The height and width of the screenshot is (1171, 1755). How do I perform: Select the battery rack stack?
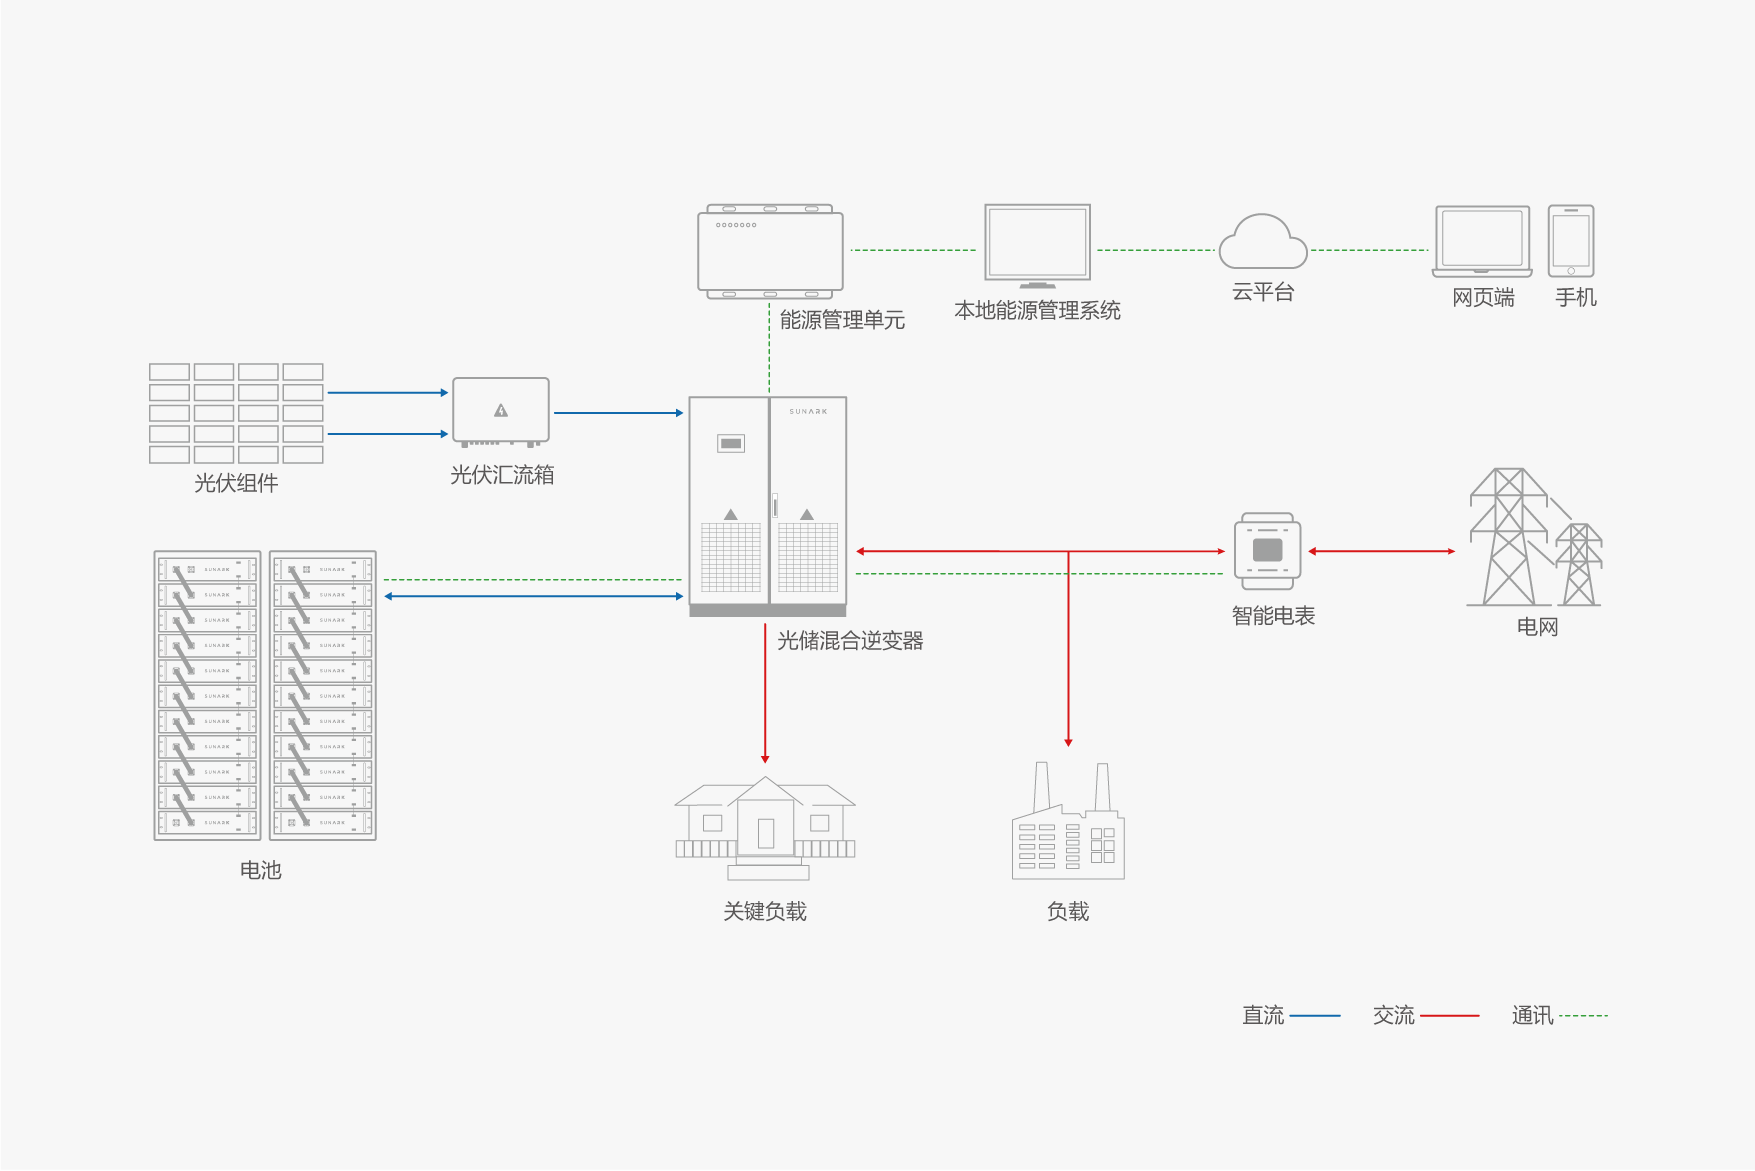coord(265,695)
